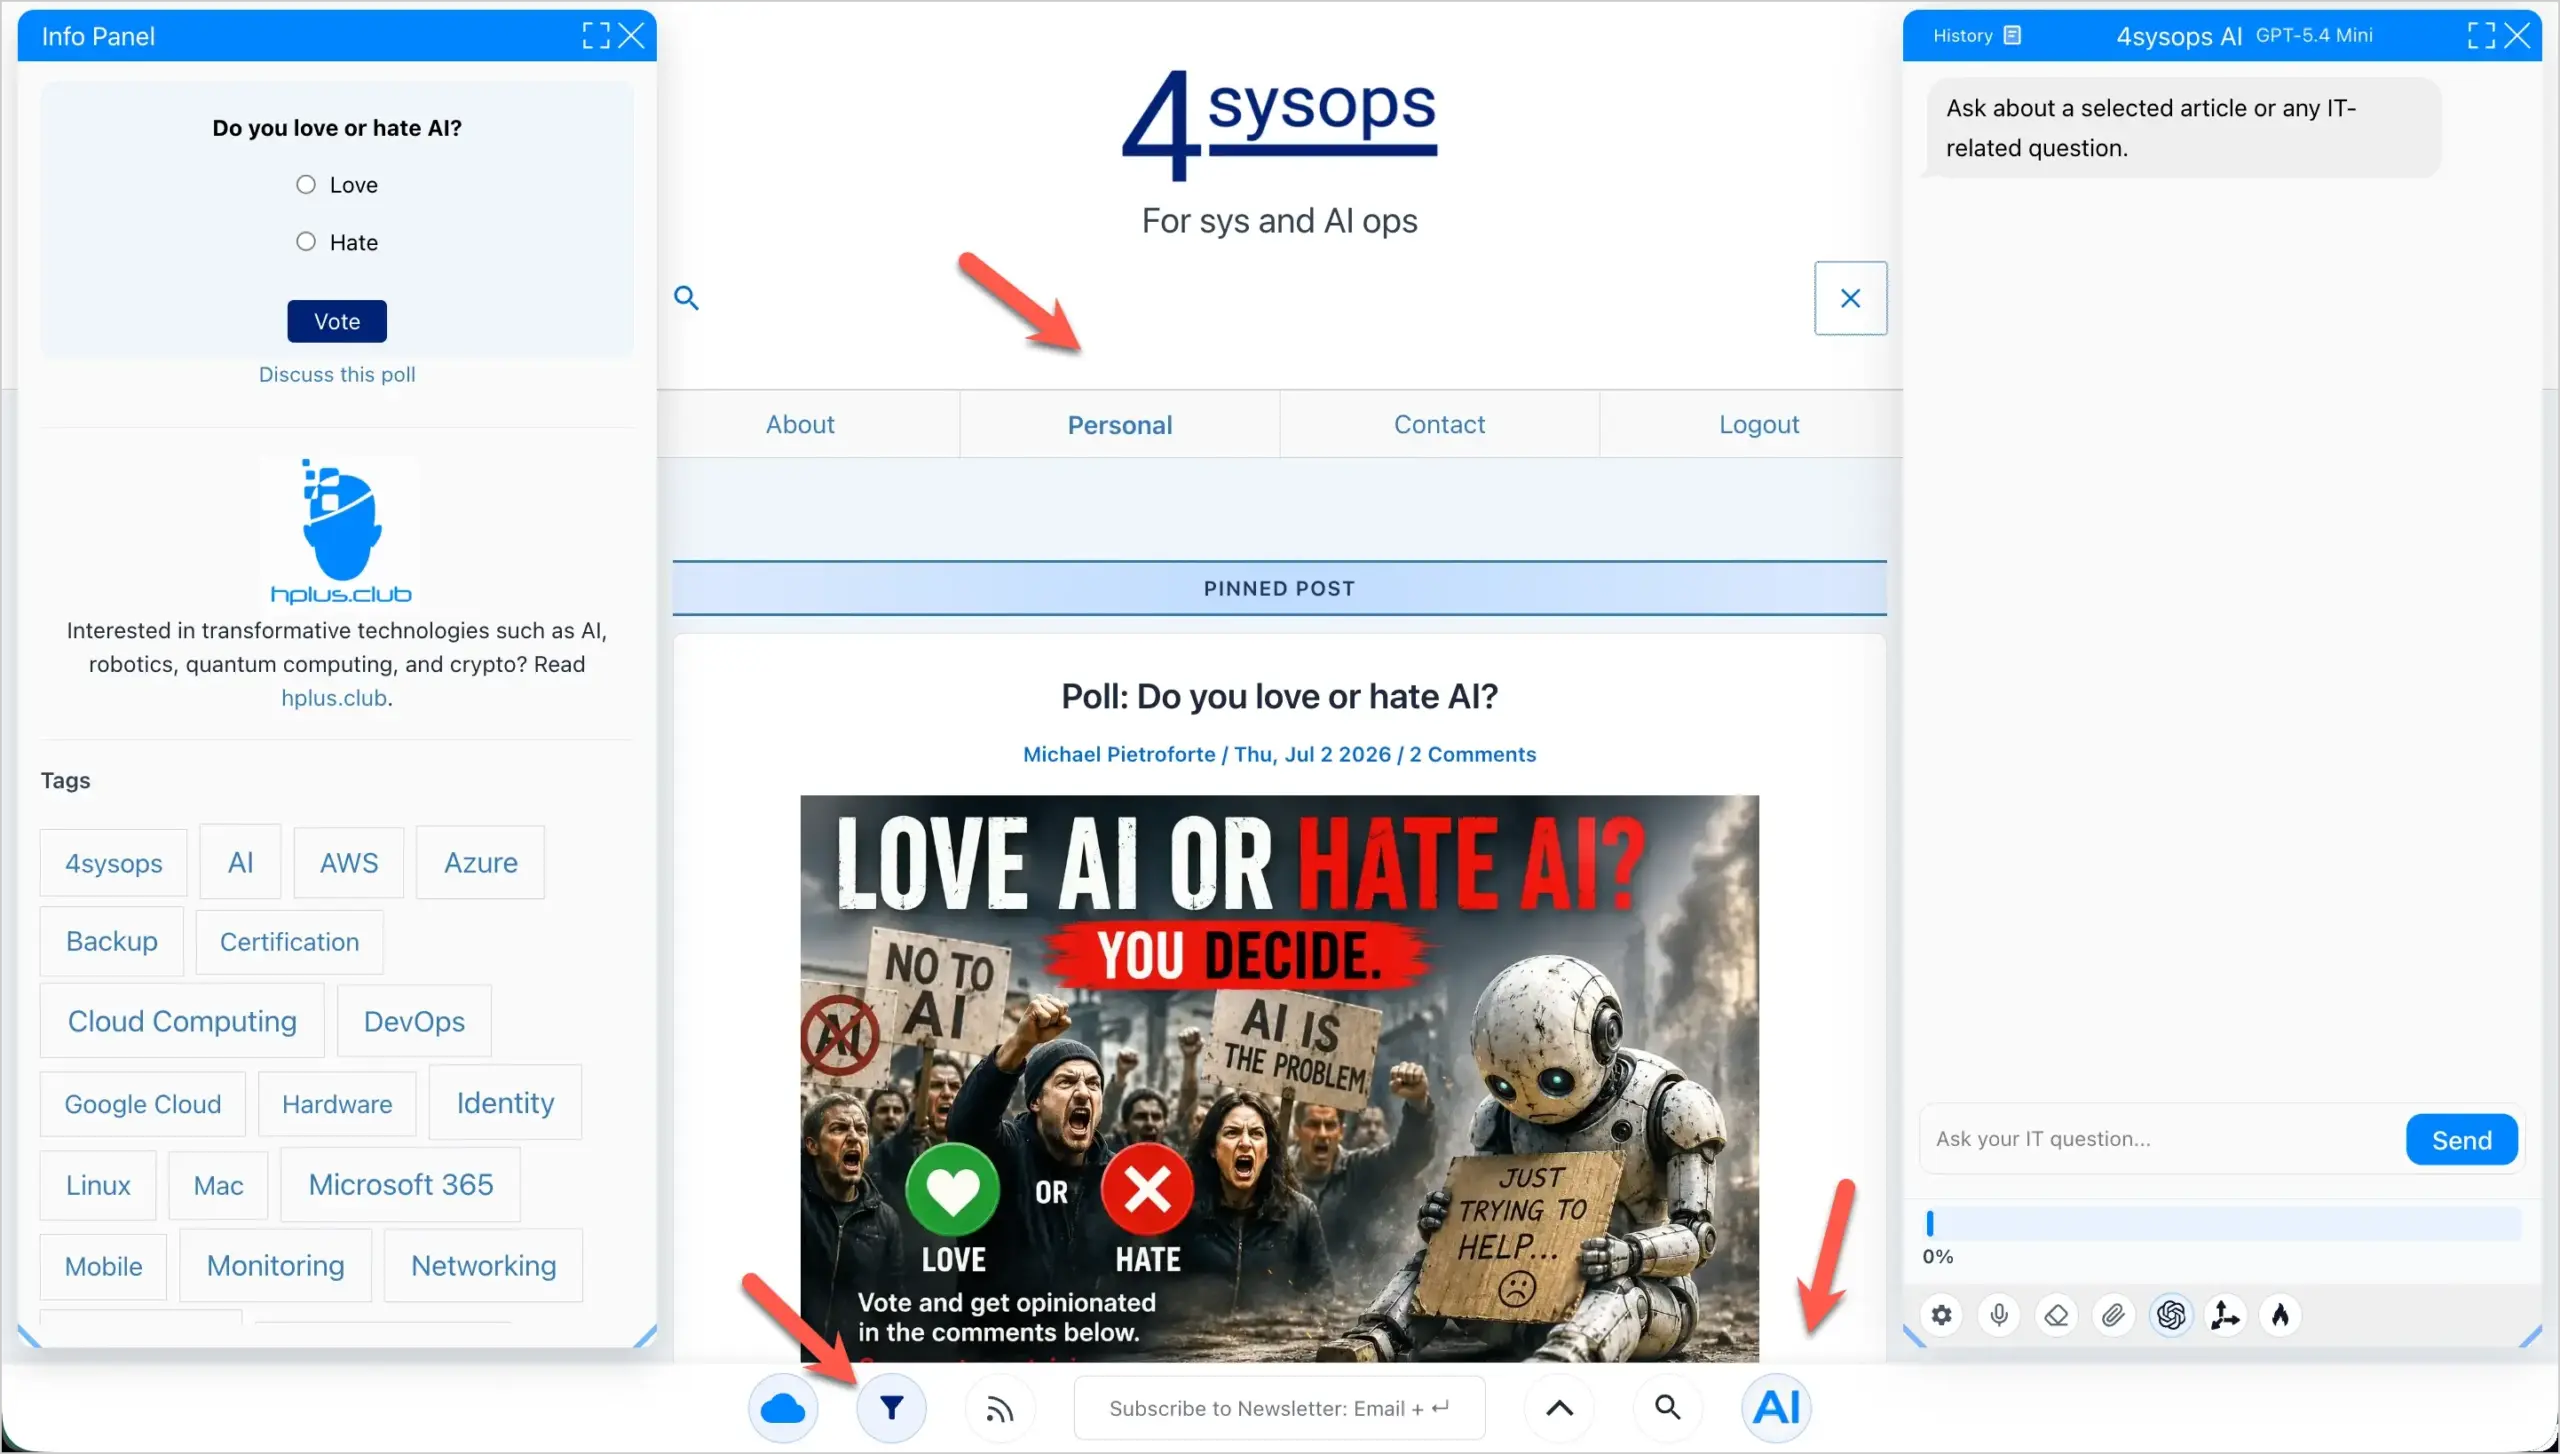The height and width of the screenshot is (1454, 2560).
Task: Click the three-arrows axis icon
Action: coord(2226,1315)
